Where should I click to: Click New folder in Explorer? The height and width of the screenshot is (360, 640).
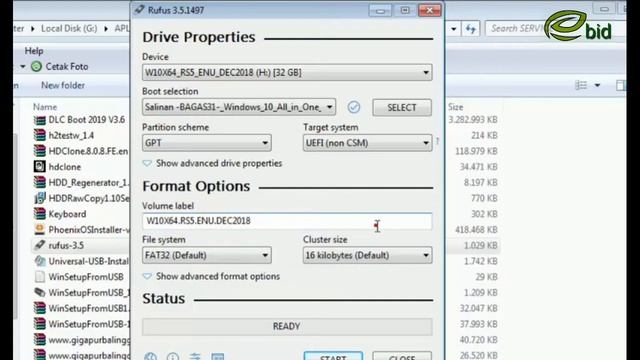[x=63, y=85]
